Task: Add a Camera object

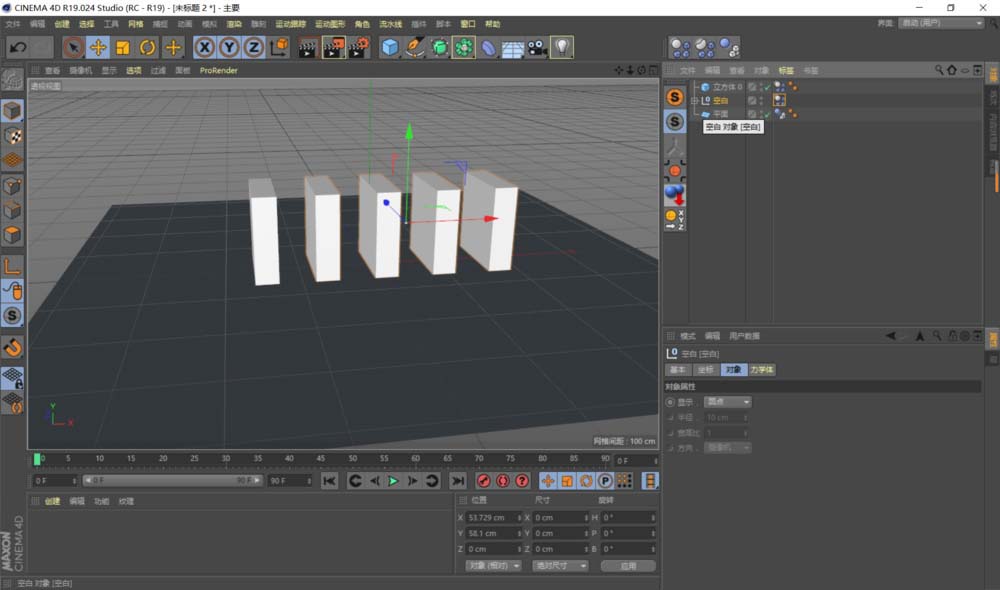Action: pyautogui.click(x=538, y=47)
